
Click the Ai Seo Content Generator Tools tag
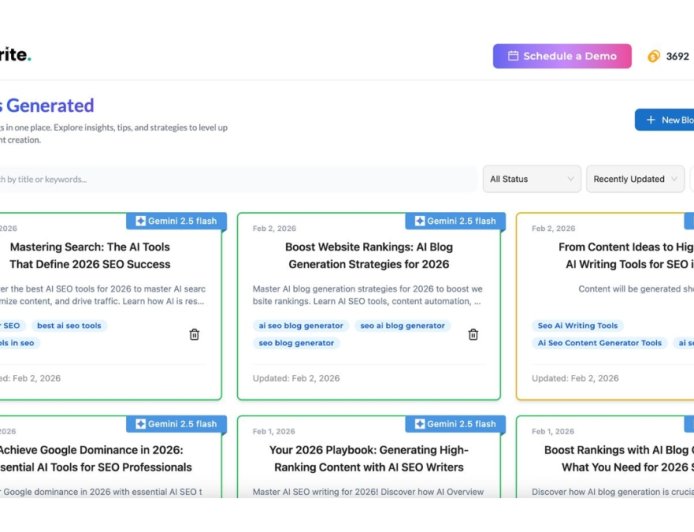click(x=599, y=343)
